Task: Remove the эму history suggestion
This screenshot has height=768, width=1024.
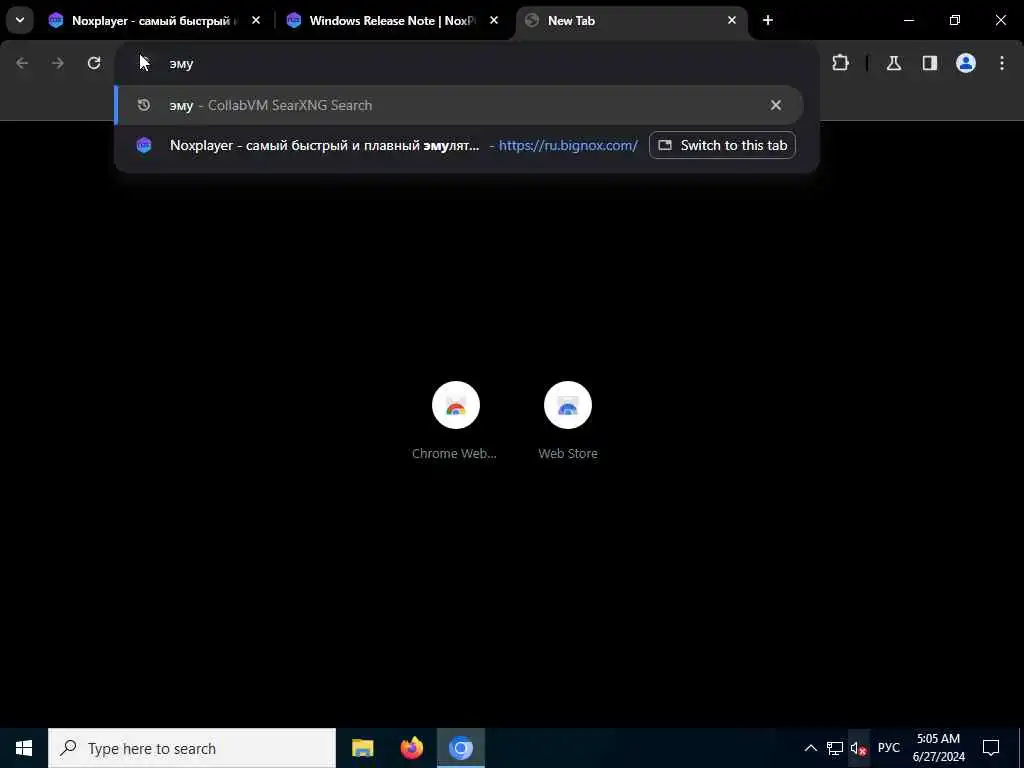Action: coord(776,105)
